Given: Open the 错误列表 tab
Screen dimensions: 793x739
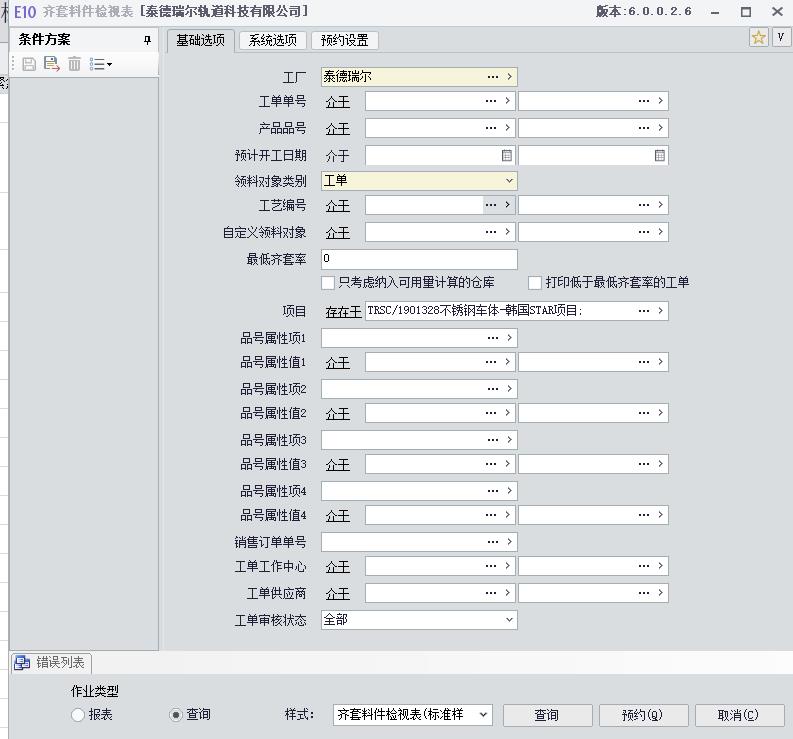Looking at the screenshot, I should click(x=52, y=663).
